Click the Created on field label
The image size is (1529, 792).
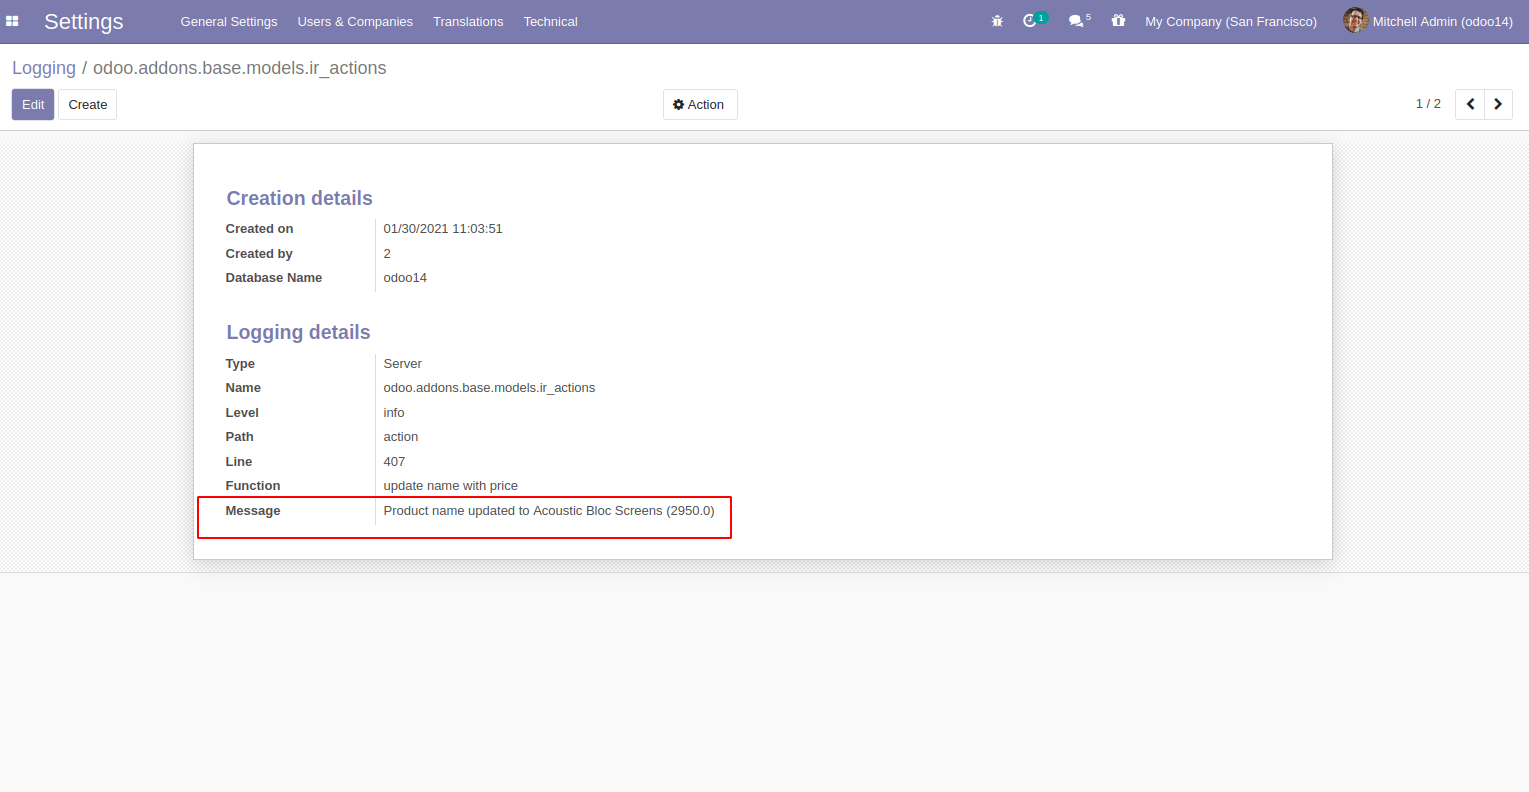tap(259, 229)
